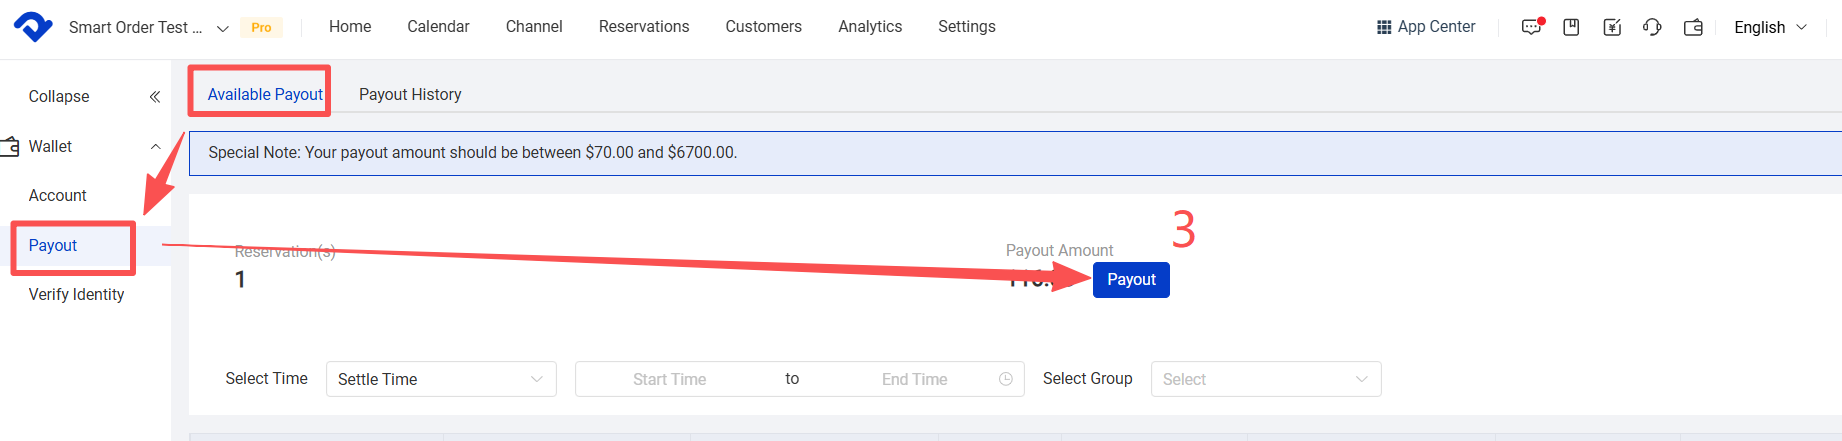
Task: Expand the Settle Time dropdown
Action: (x=441, y=379)
